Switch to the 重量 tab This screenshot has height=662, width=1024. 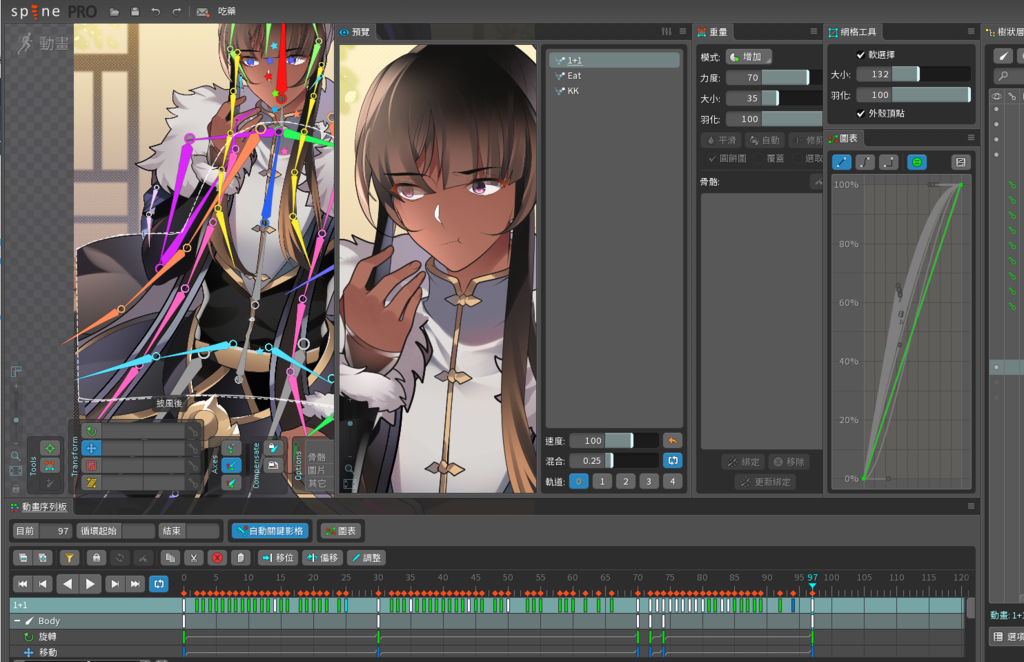[x=712, y=31]
